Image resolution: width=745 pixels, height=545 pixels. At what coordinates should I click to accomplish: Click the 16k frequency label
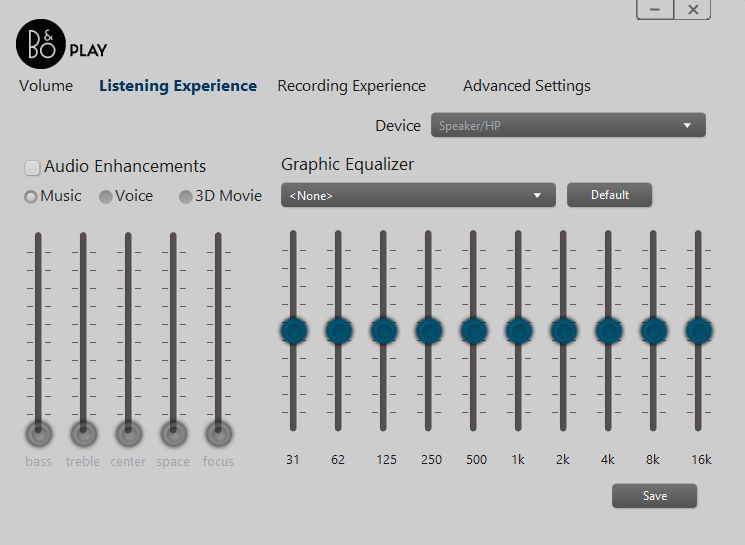pos(701,460)
